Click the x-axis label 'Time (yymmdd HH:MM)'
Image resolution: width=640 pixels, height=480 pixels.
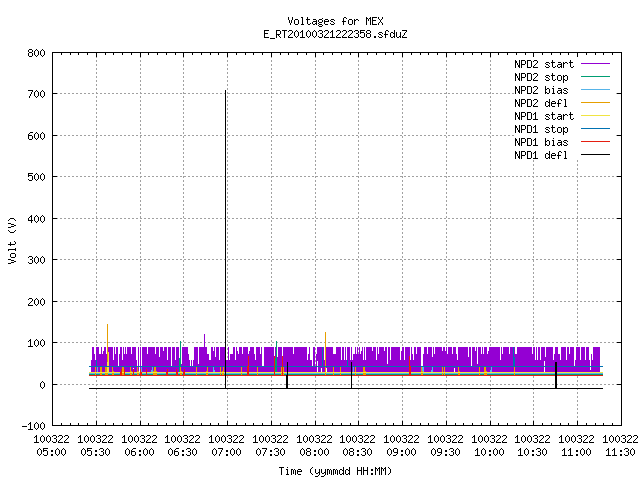(335, 471)
